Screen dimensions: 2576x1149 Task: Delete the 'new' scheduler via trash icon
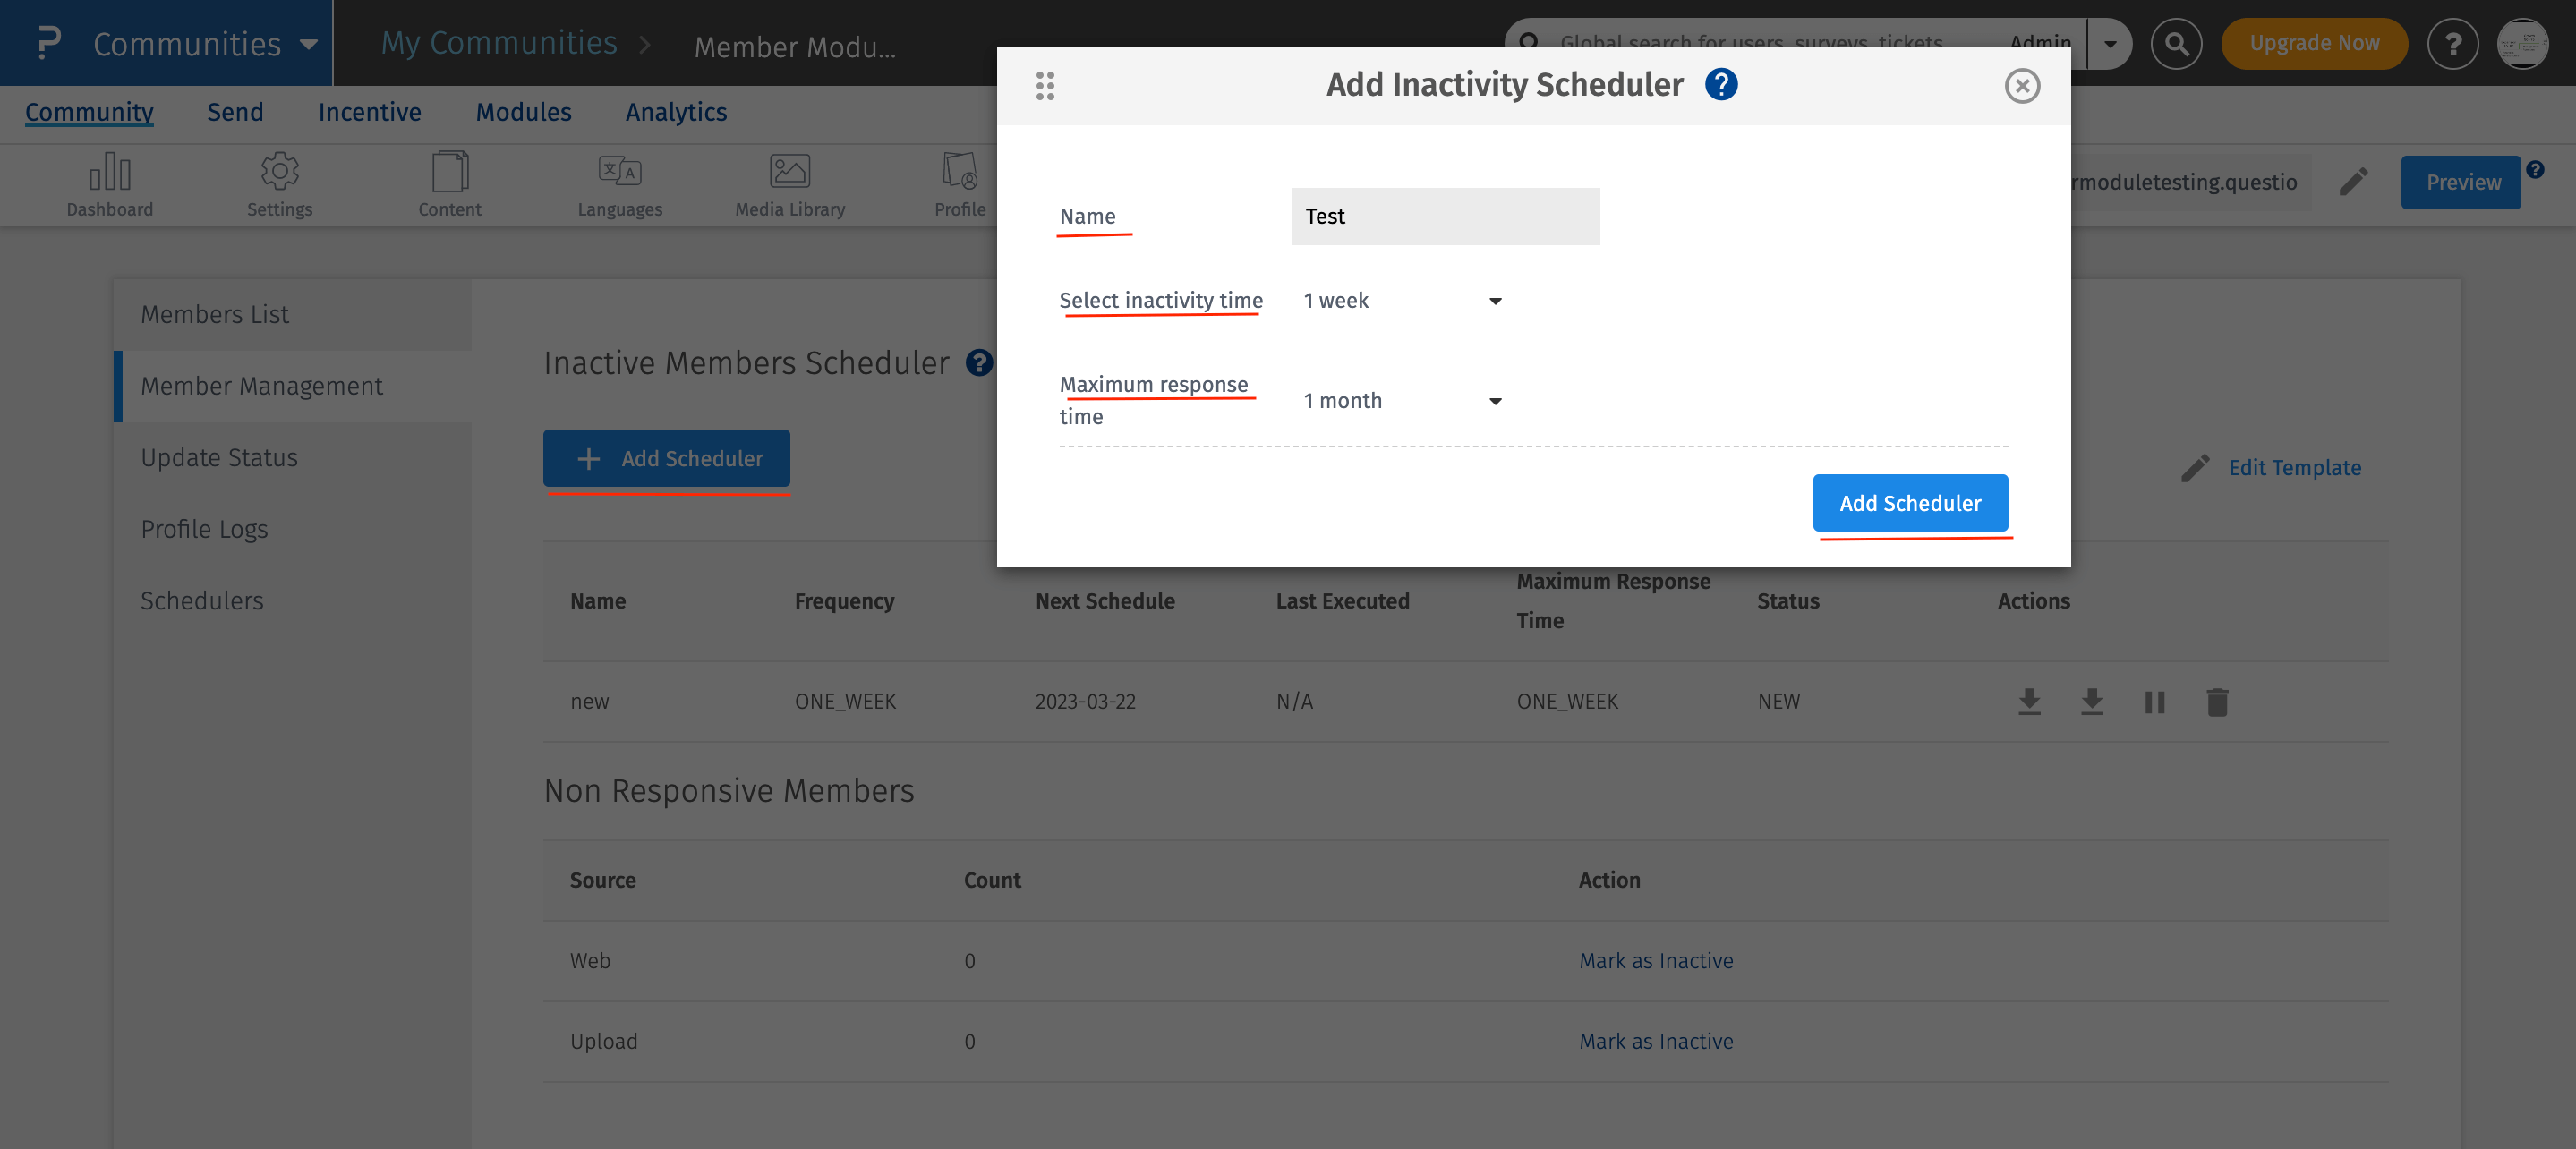[2216, 702]
